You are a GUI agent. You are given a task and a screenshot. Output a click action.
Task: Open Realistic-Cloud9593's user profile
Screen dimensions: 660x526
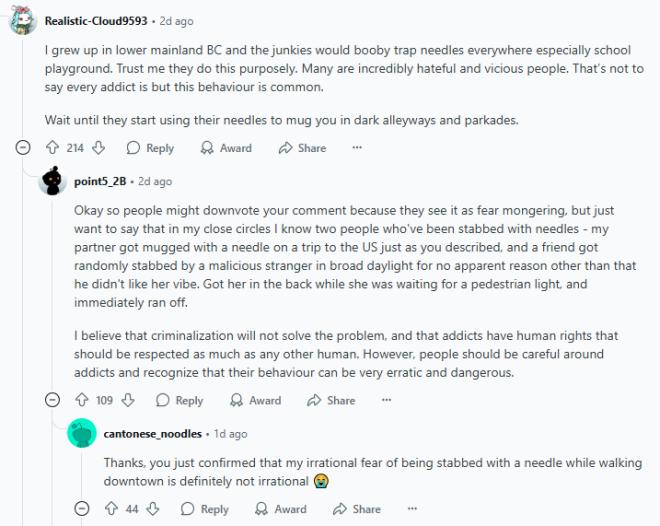point(87,20)
